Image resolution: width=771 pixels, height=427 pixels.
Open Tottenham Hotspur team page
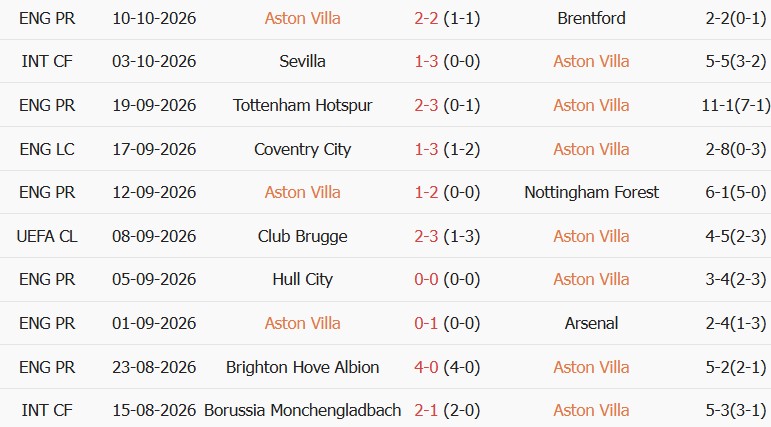point(302,105)
